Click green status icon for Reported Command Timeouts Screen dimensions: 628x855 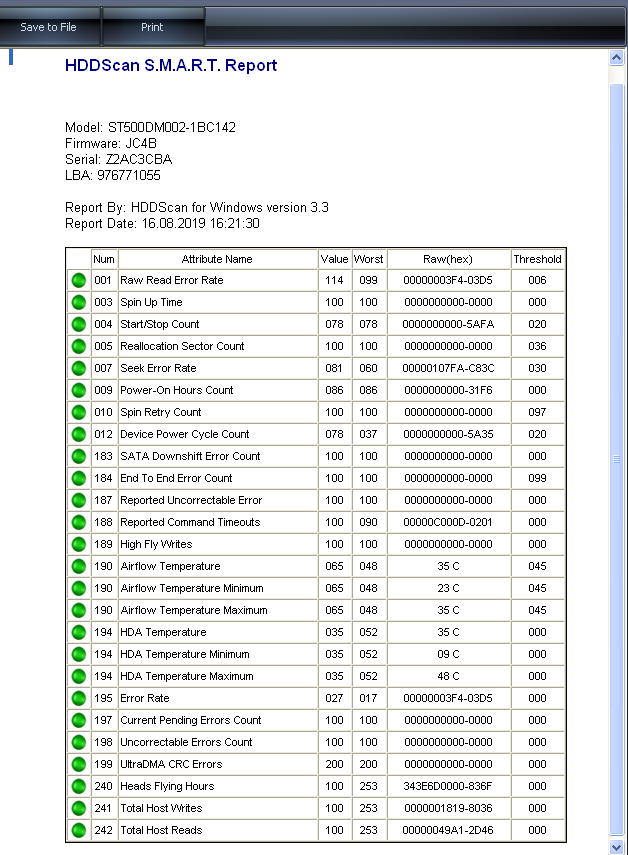pyautogui.click(x=78, y=522)
